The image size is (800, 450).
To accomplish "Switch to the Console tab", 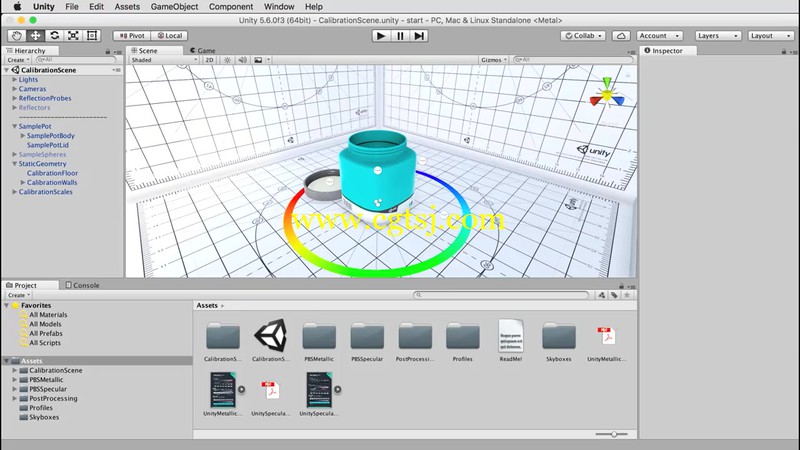I will click(82, 285).
